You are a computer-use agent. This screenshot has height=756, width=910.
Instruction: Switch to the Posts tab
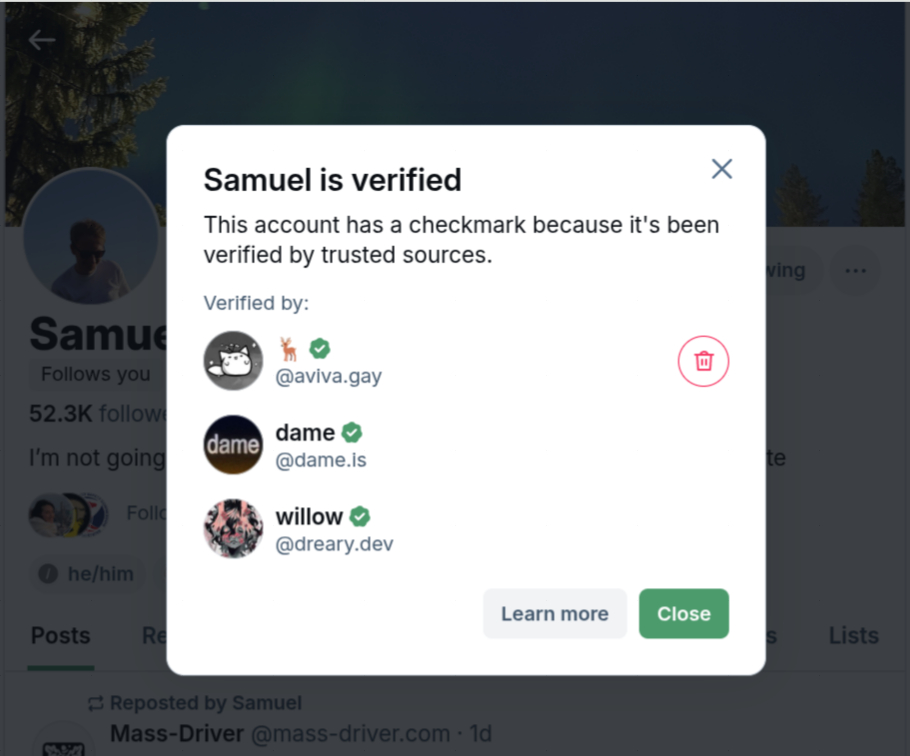61,636
